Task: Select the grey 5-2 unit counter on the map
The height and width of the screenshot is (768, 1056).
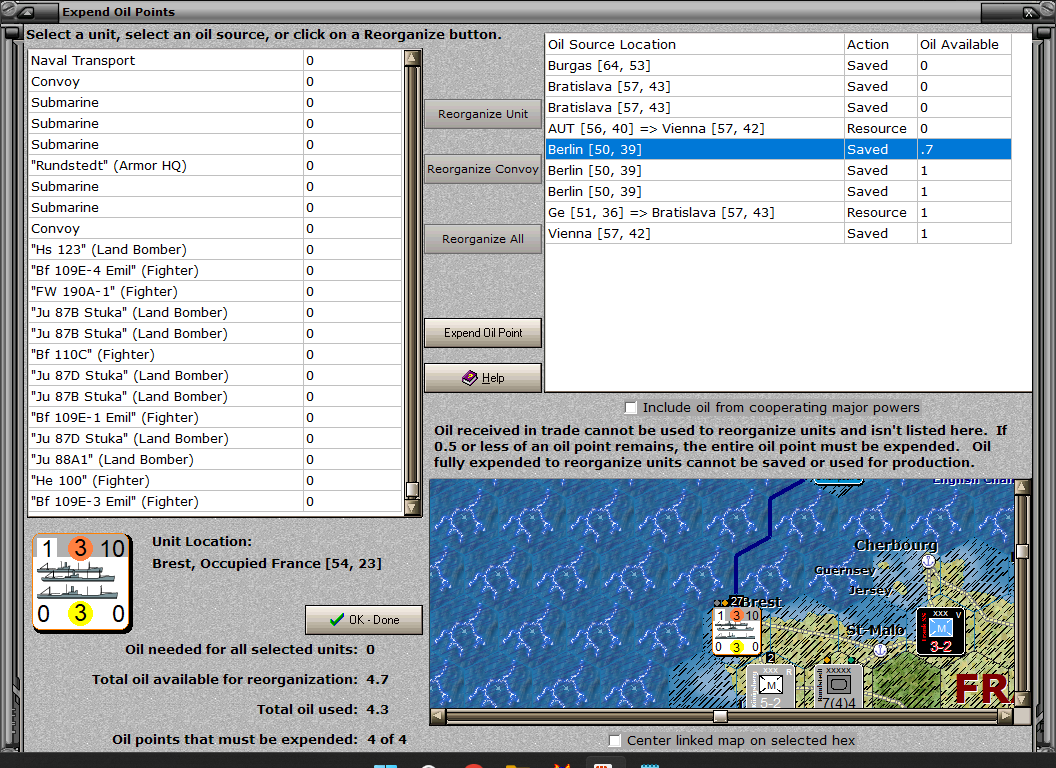Action: point(770,687)
